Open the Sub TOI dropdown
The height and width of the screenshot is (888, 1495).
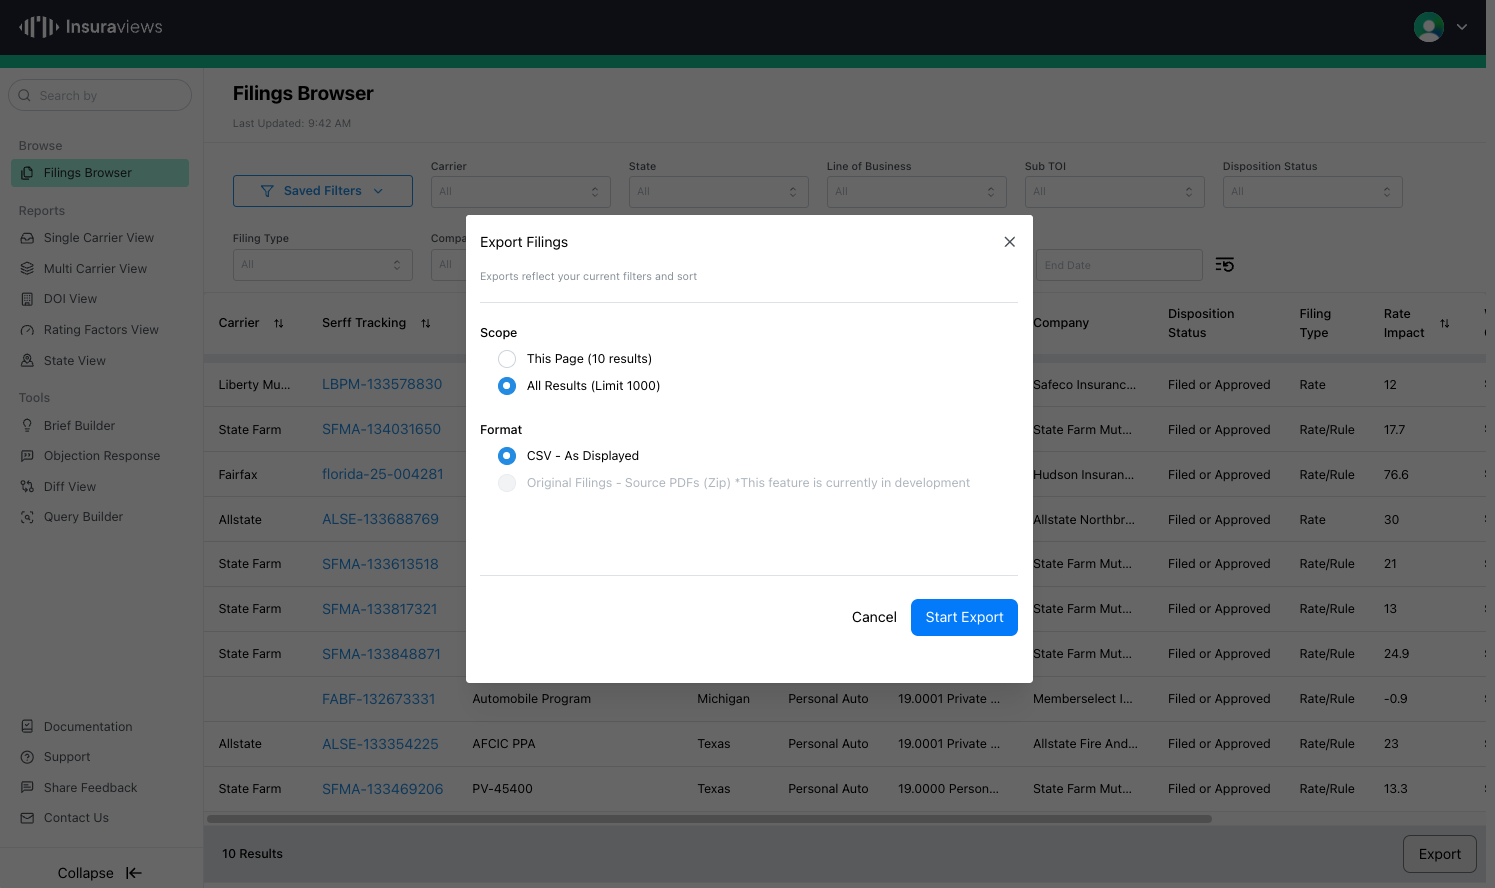pyautogui.click(x=1115, y=192)
